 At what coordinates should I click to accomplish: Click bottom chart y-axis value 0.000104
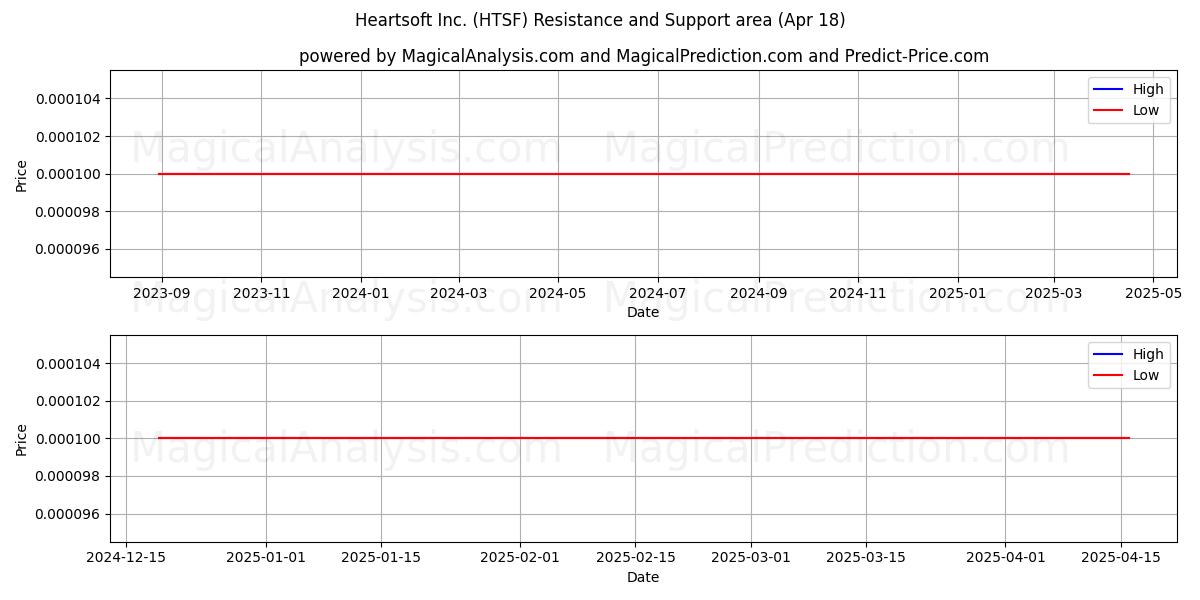coord(68,364)
